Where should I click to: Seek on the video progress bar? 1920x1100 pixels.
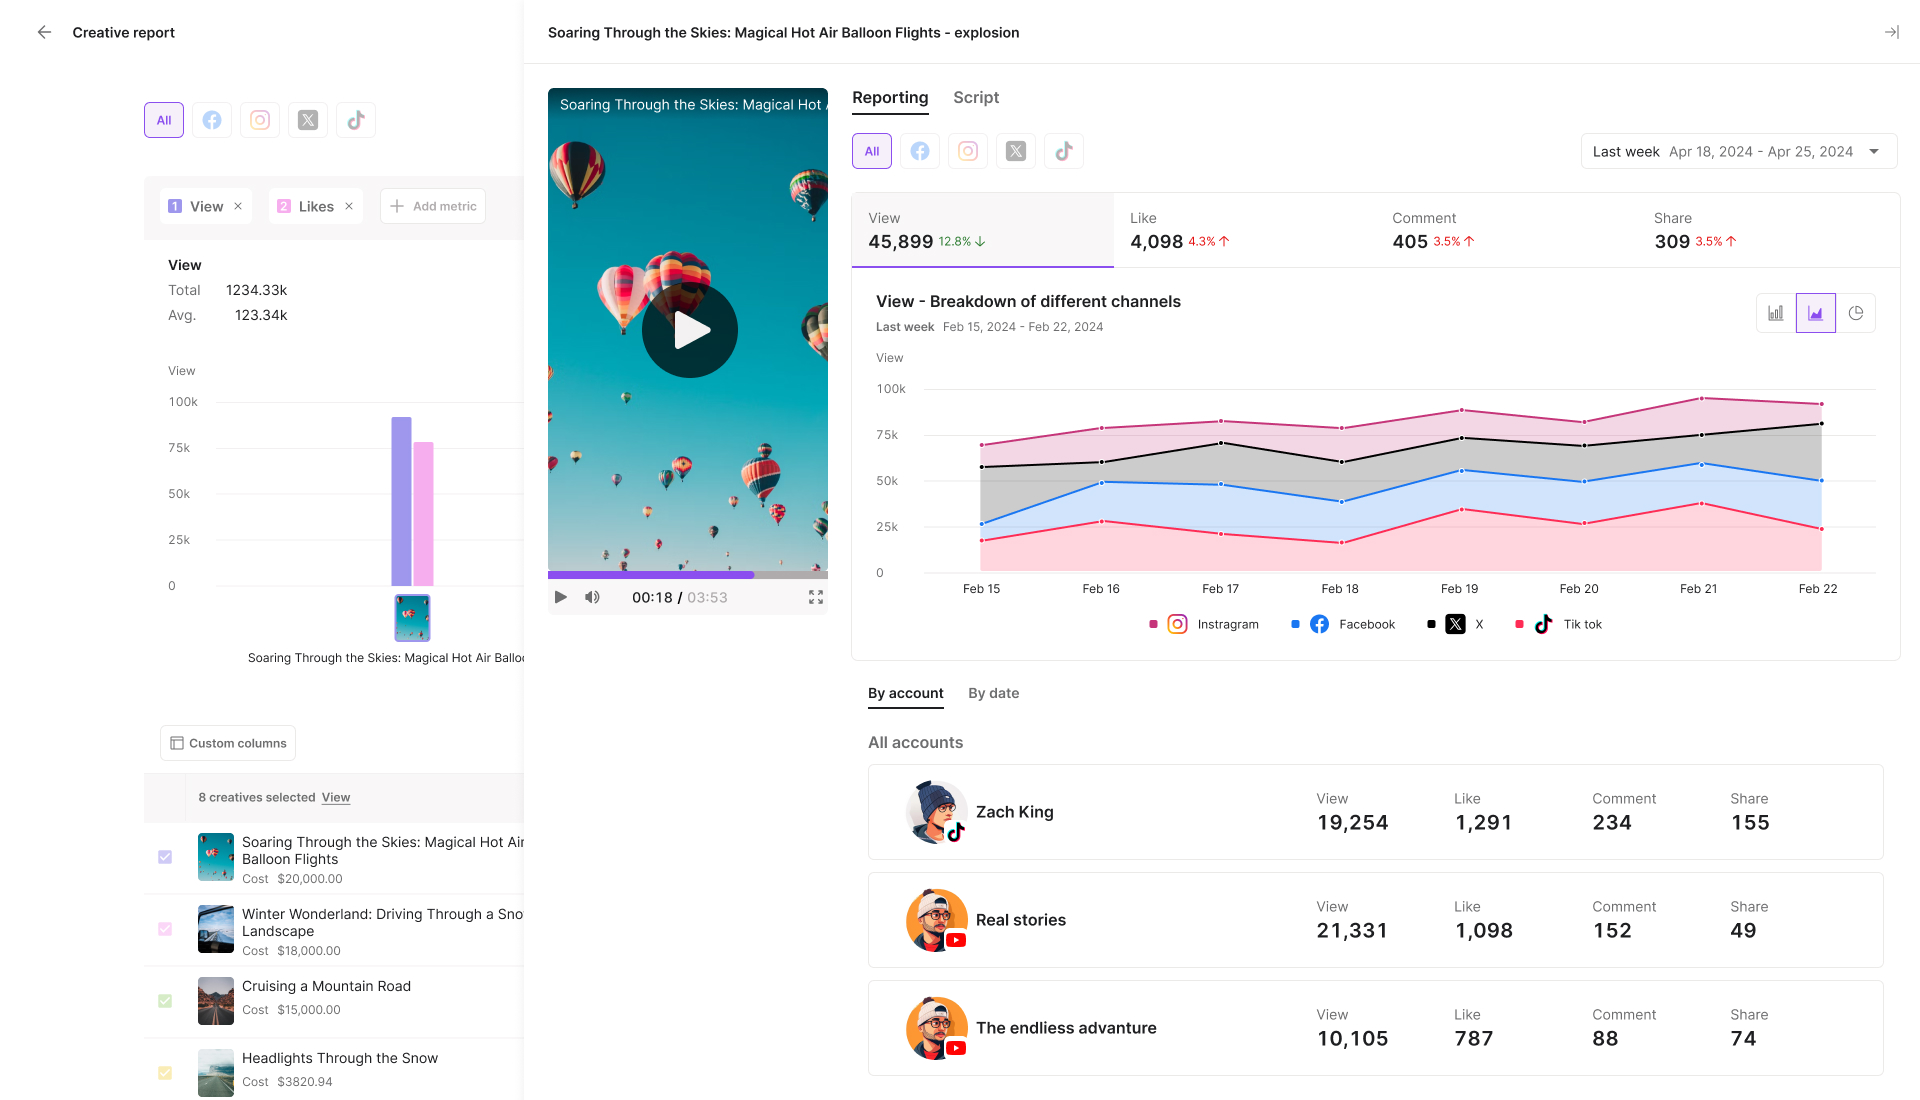coord(688,575)
